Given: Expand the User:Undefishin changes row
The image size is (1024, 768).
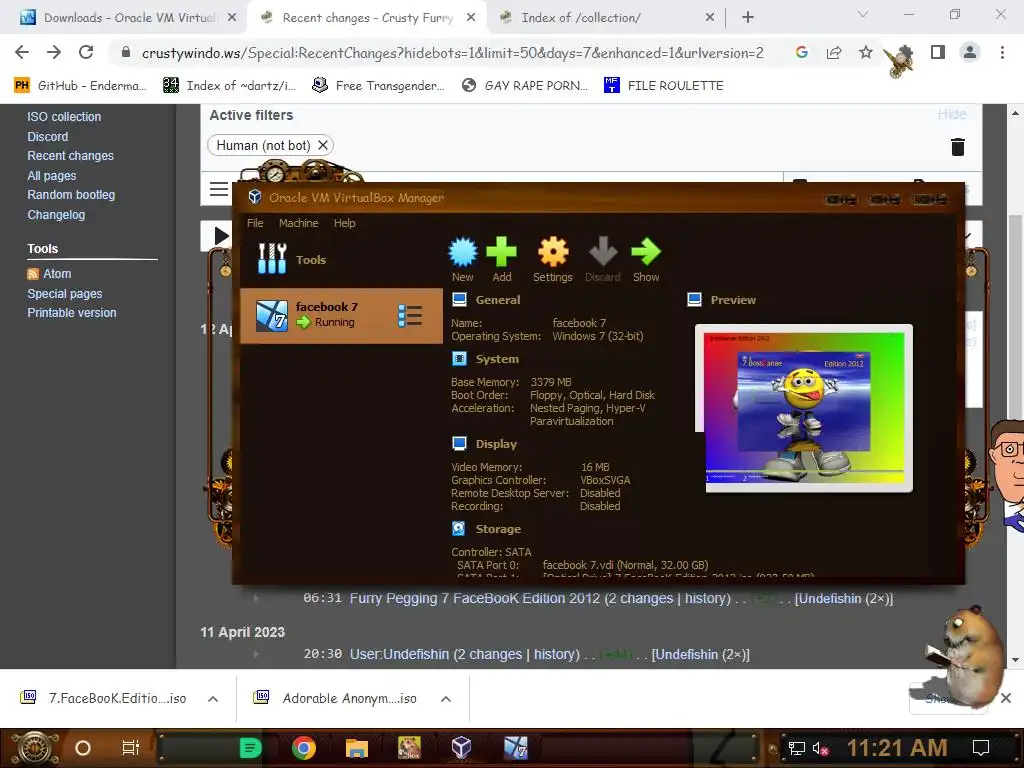Looking at the screenshot, I should [x=256, y=654].
